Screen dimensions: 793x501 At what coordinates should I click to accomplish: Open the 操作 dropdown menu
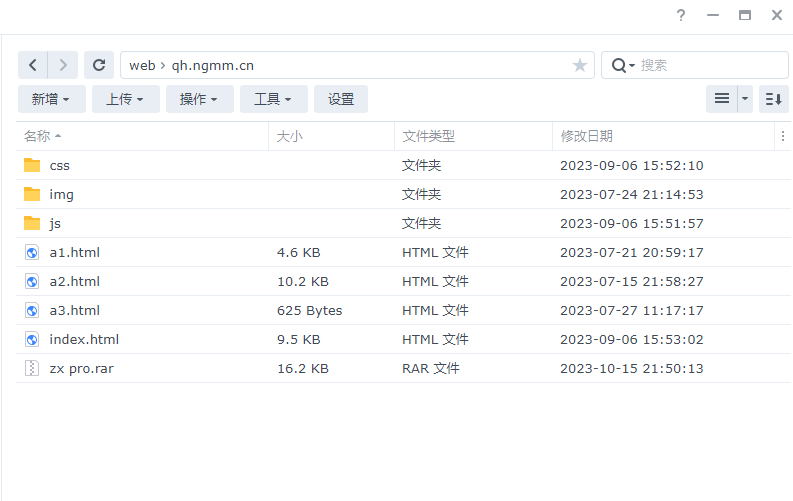coord(199,99)
